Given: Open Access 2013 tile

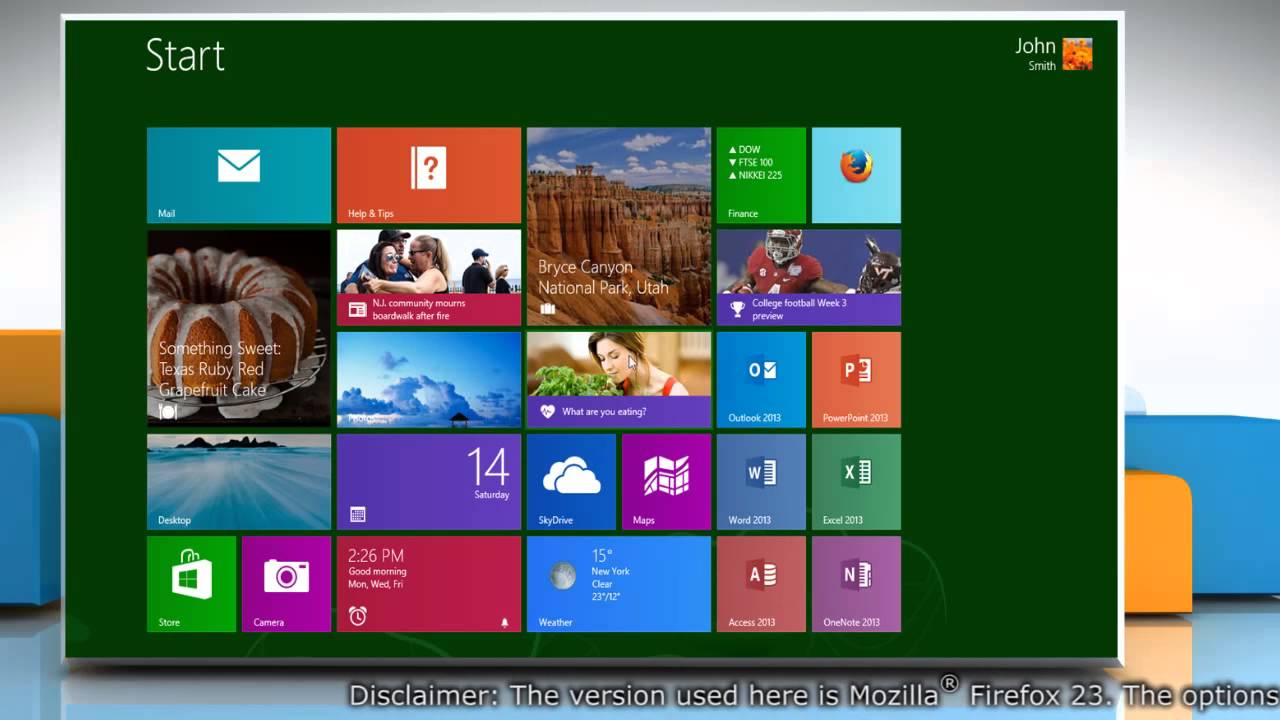Looking at the screenshot, I should (761, 584).
